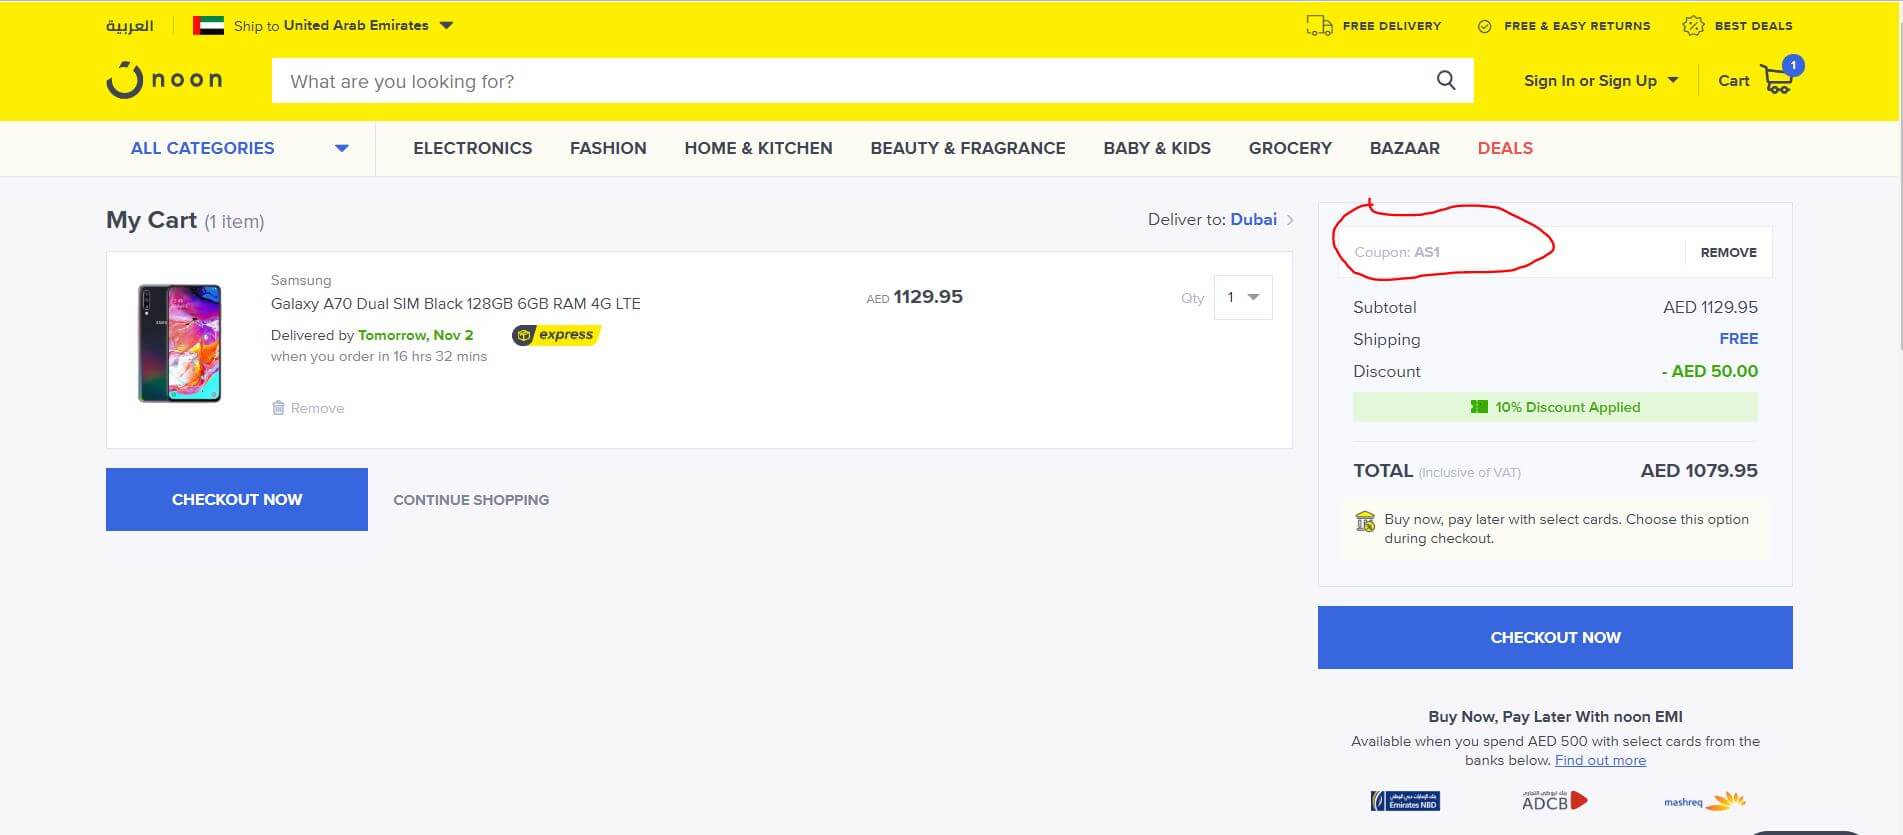The height and width of the screenshot is (835, 1903).
Task: Open the Home & Kitchen category
Action: point(758,148)
